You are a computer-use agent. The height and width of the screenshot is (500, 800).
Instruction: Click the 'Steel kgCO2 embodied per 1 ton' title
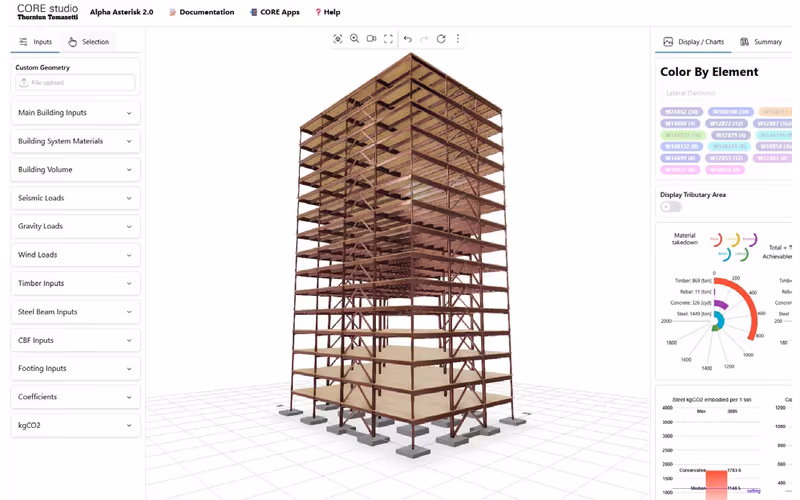click(x=711, y=399)
